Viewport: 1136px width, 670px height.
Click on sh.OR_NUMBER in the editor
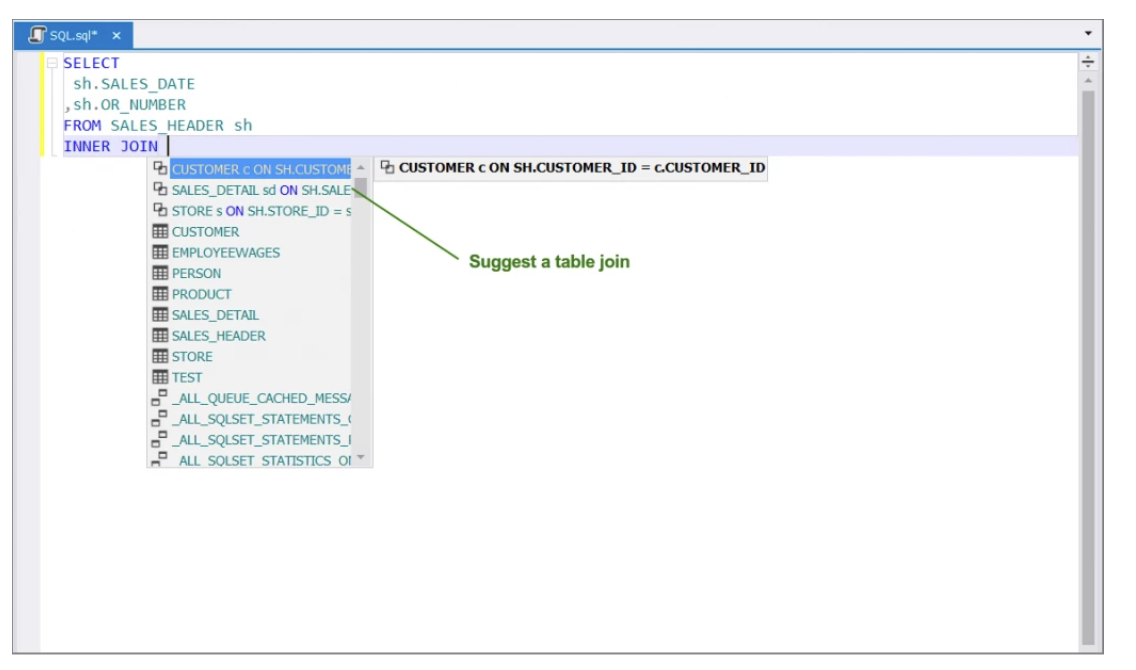(130, 105)
